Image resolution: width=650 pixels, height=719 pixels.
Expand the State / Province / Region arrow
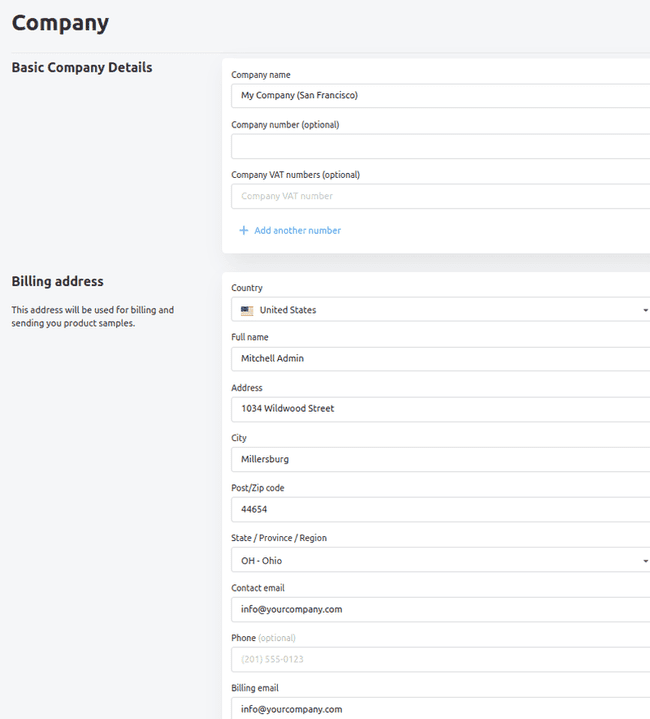point(645,561)
